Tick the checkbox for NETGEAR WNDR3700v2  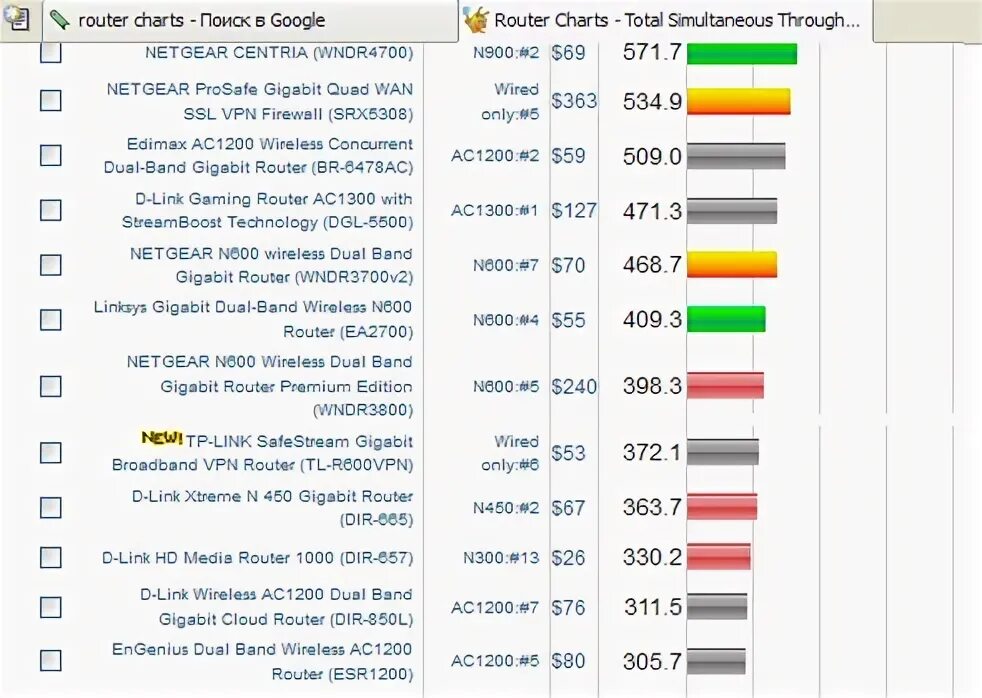tap(51, 265)
